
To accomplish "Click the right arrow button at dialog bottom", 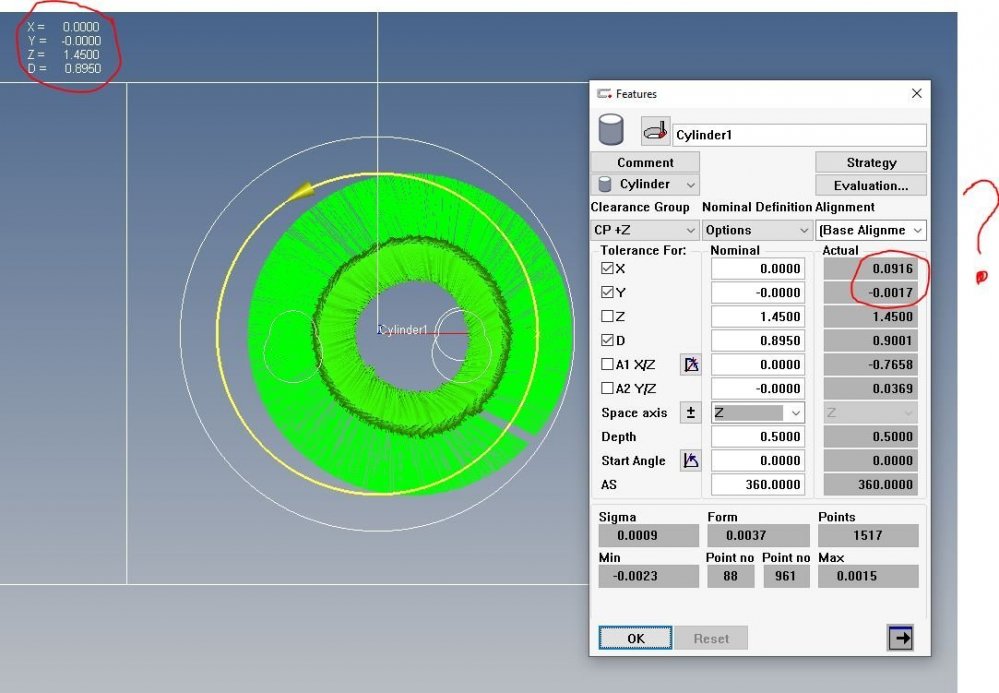I will point(900,638).
